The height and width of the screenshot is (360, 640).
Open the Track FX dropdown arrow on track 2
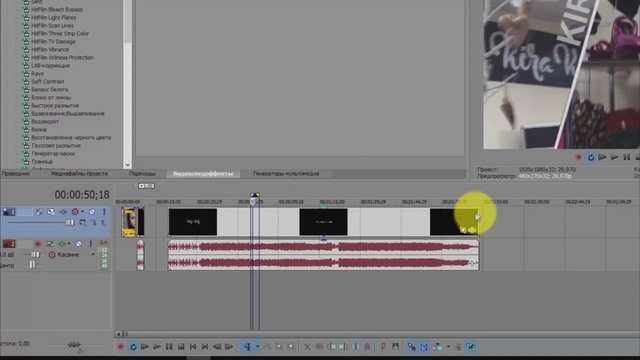pos(69,244)
